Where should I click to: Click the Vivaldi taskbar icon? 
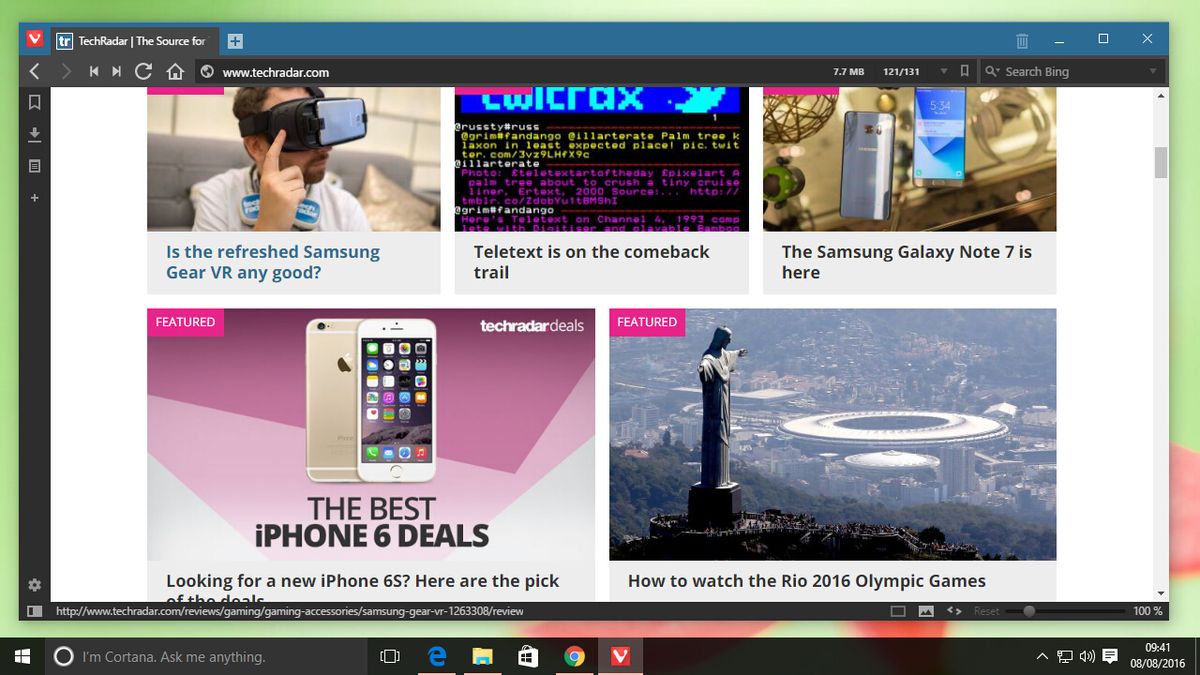(620, 656)
